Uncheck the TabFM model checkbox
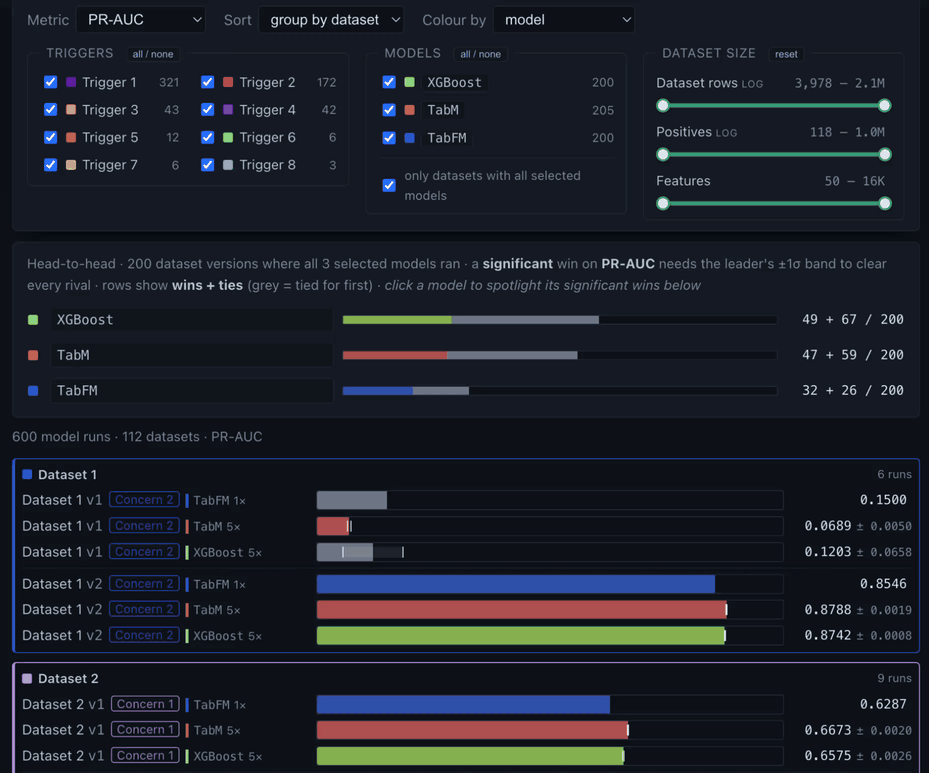 [389, 138]
